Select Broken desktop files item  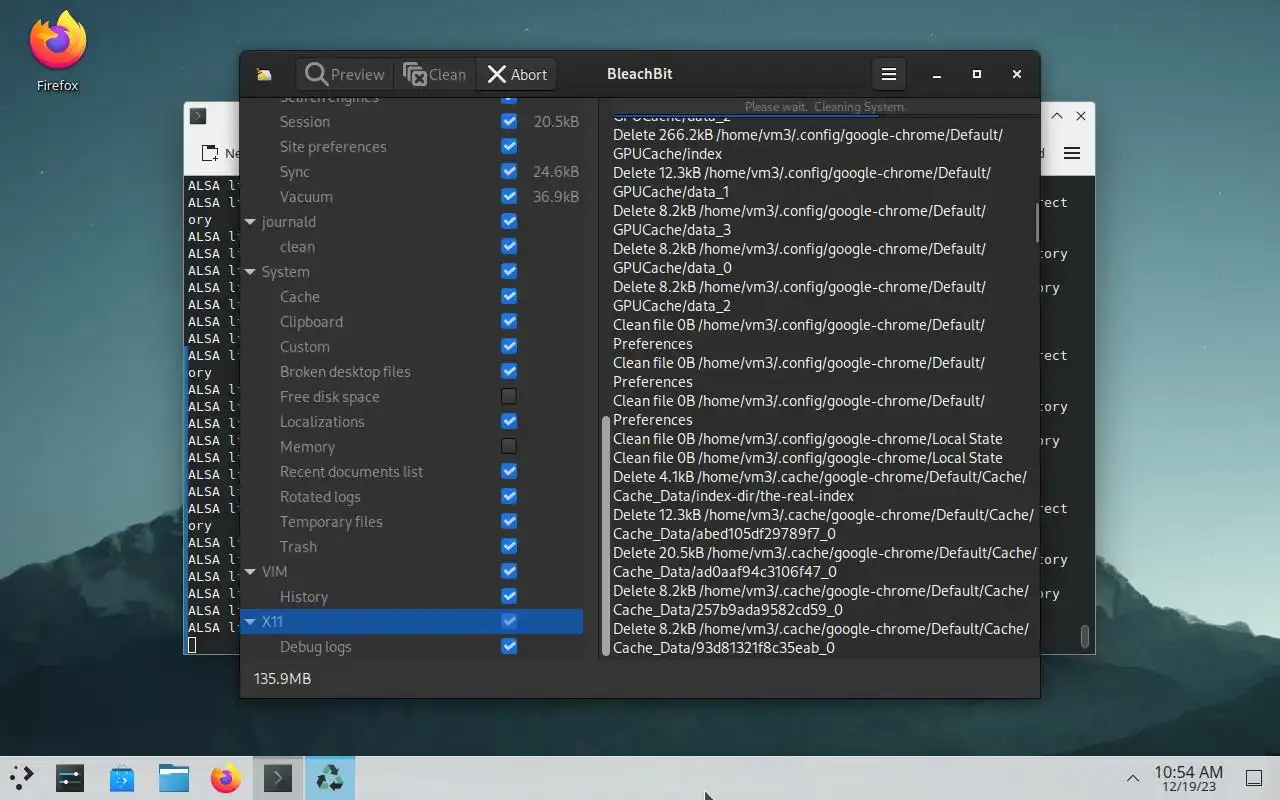coord(345,371)
